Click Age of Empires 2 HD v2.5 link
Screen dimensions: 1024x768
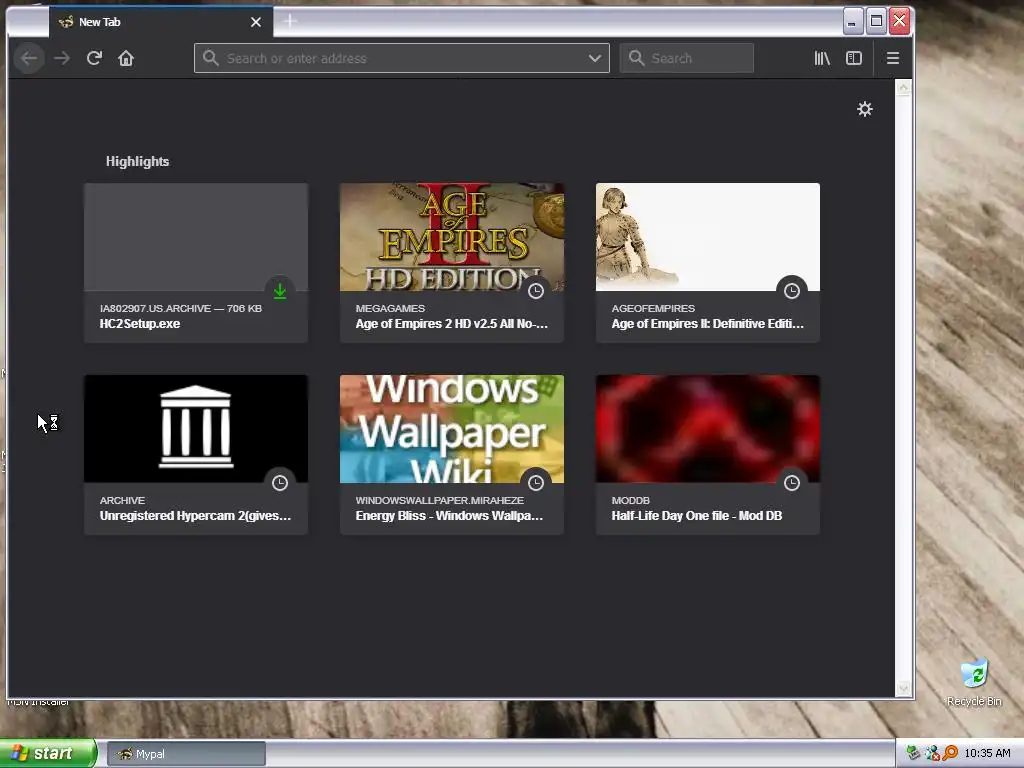452,324
